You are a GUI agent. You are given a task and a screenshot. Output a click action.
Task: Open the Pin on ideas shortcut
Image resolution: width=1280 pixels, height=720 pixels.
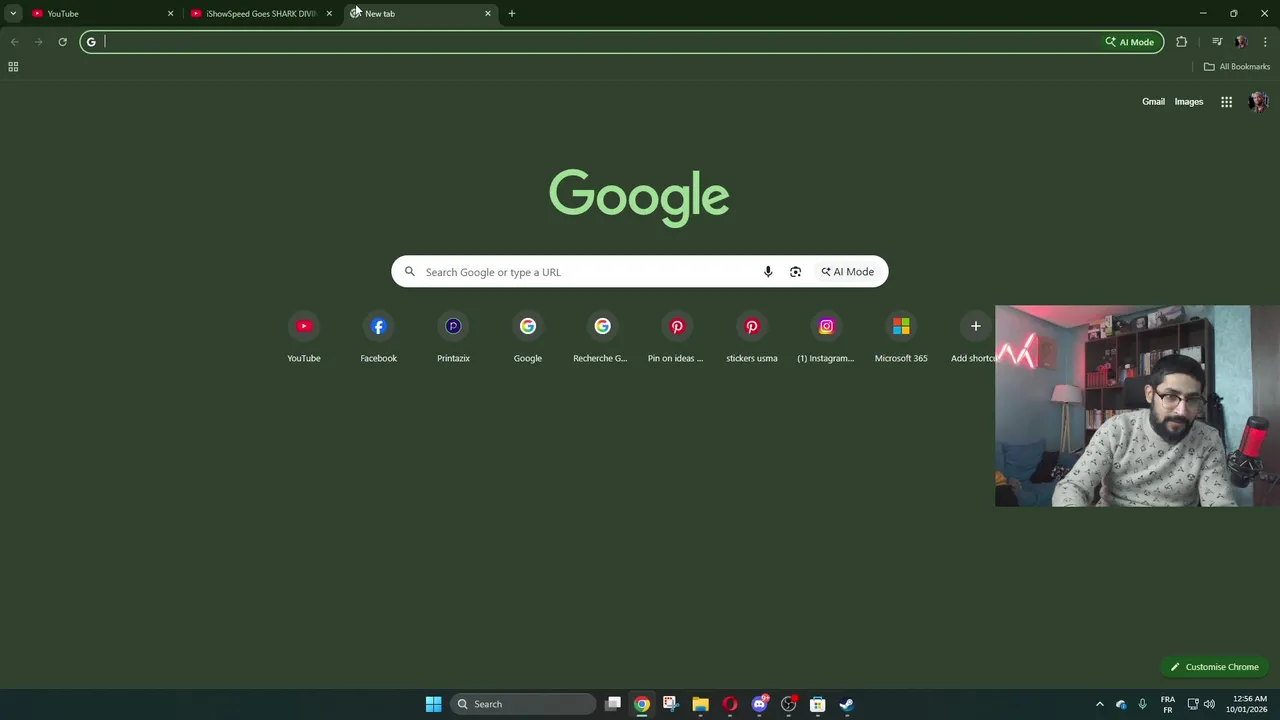677,338
